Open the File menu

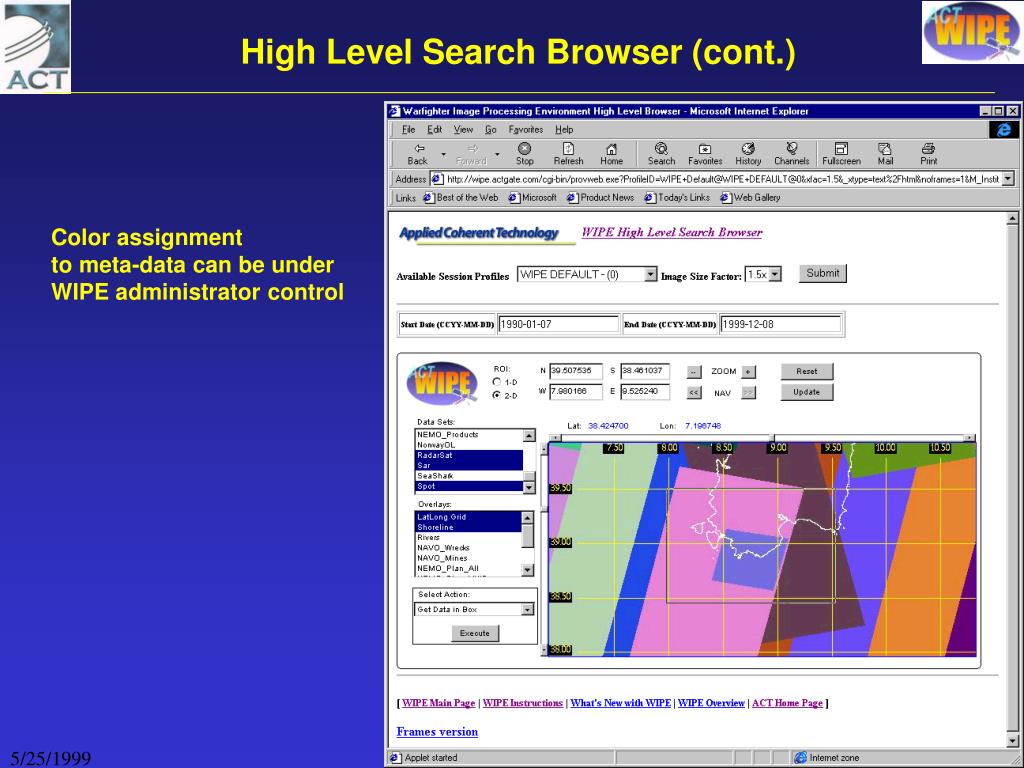click(x=409, y=129)
